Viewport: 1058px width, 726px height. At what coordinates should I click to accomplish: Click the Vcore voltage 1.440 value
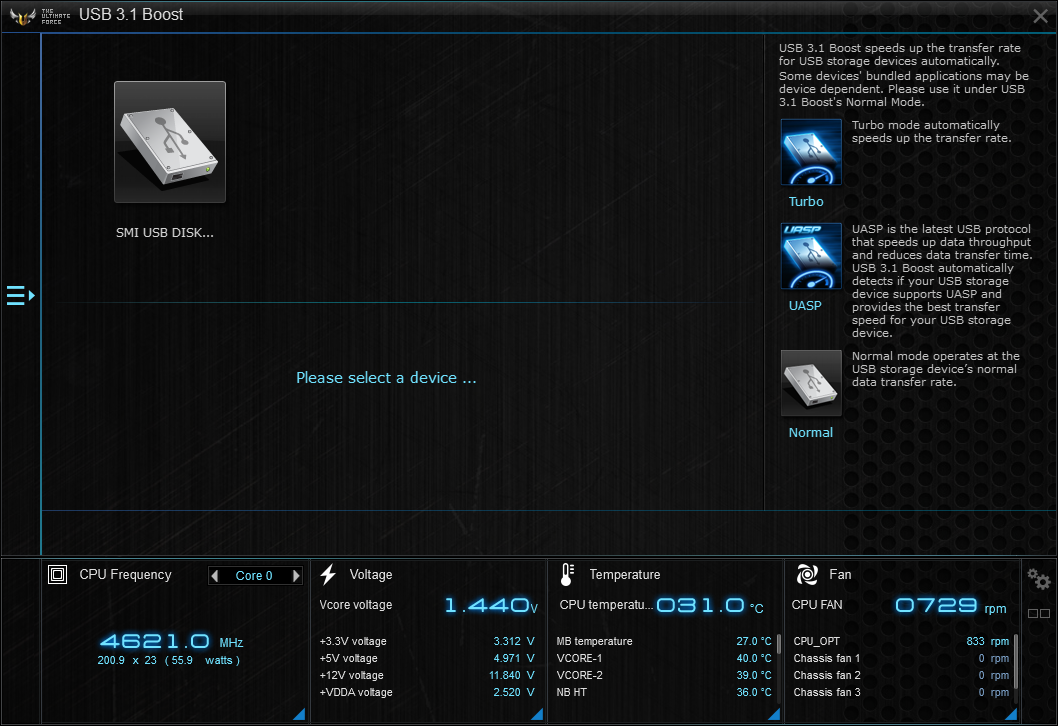point(491,605)
